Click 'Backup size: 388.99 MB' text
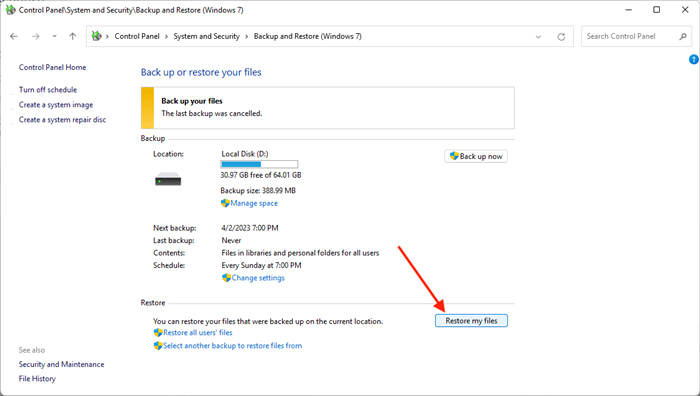This screenshot has width=700, height=396. tap(258, 191)
